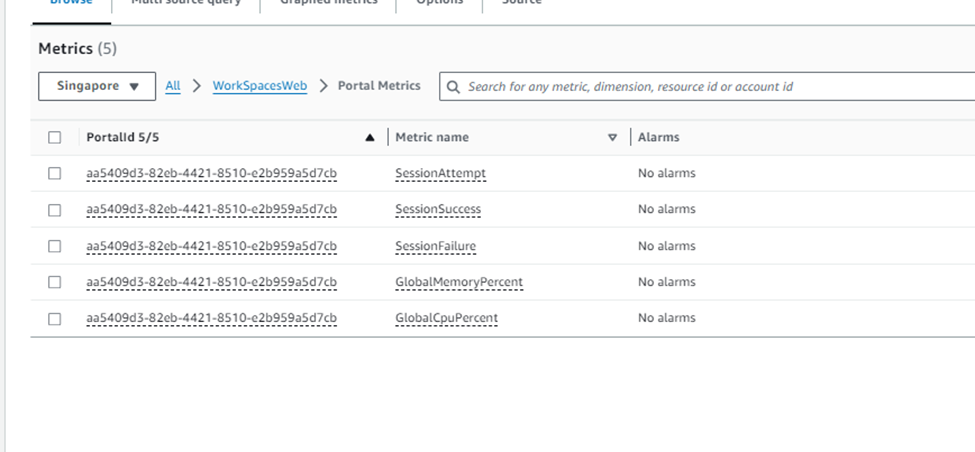Click No alarms in SessionFailure row

click(667, 246)
